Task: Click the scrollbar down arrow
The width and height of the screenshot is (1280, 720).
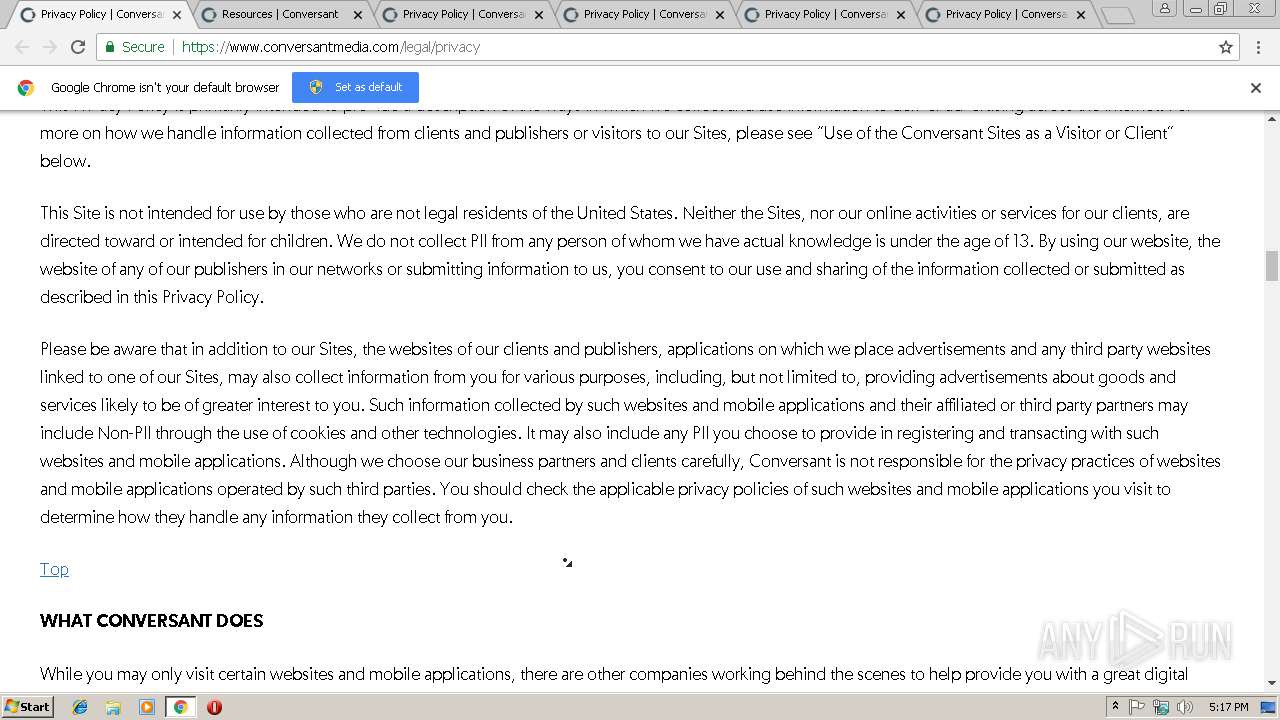Action: (x=1271, y=683)
